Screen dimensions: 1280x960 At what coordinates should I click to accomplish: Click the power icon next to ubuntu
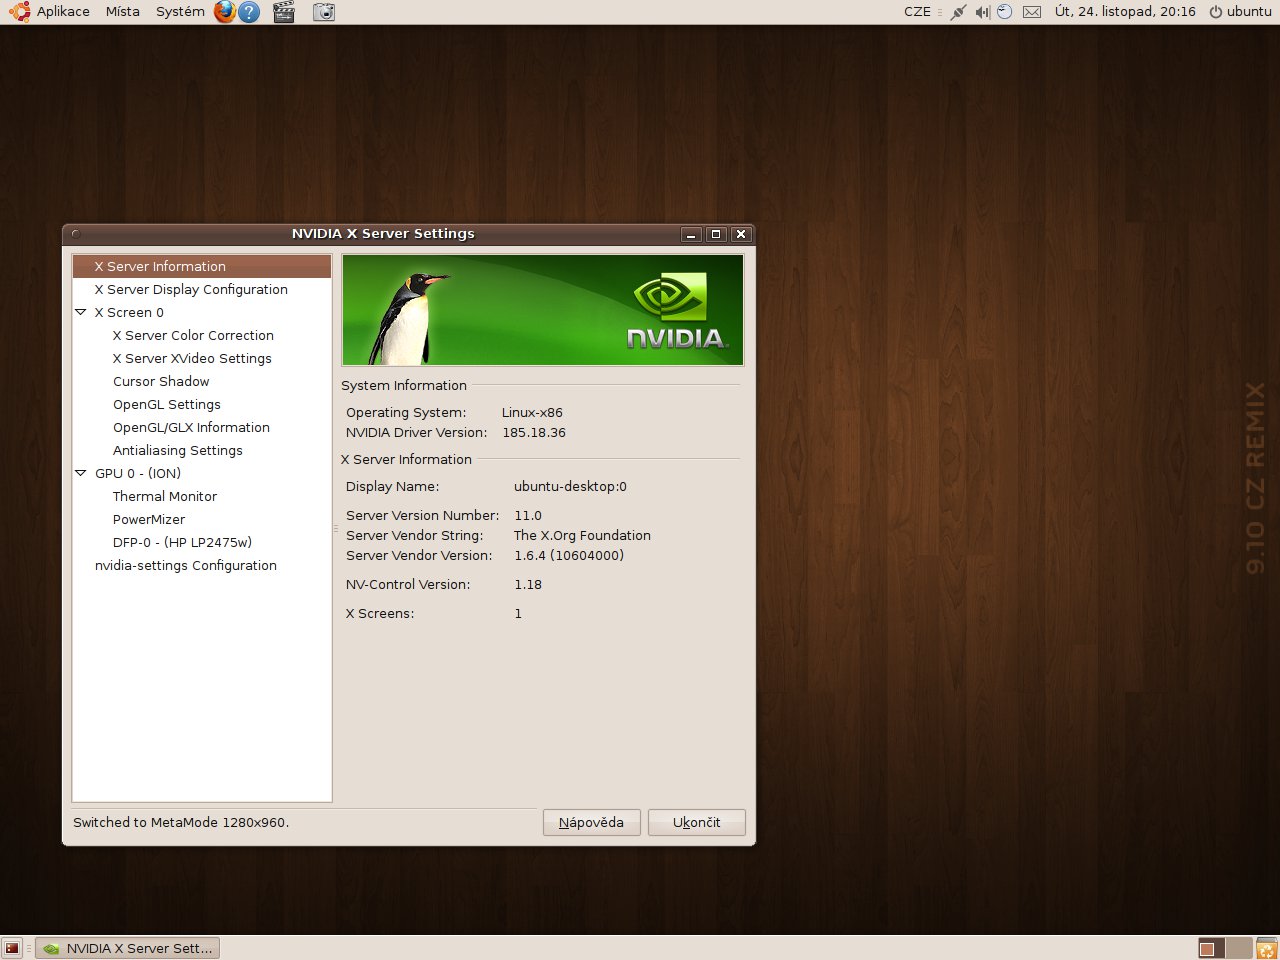coord(1216,12)
